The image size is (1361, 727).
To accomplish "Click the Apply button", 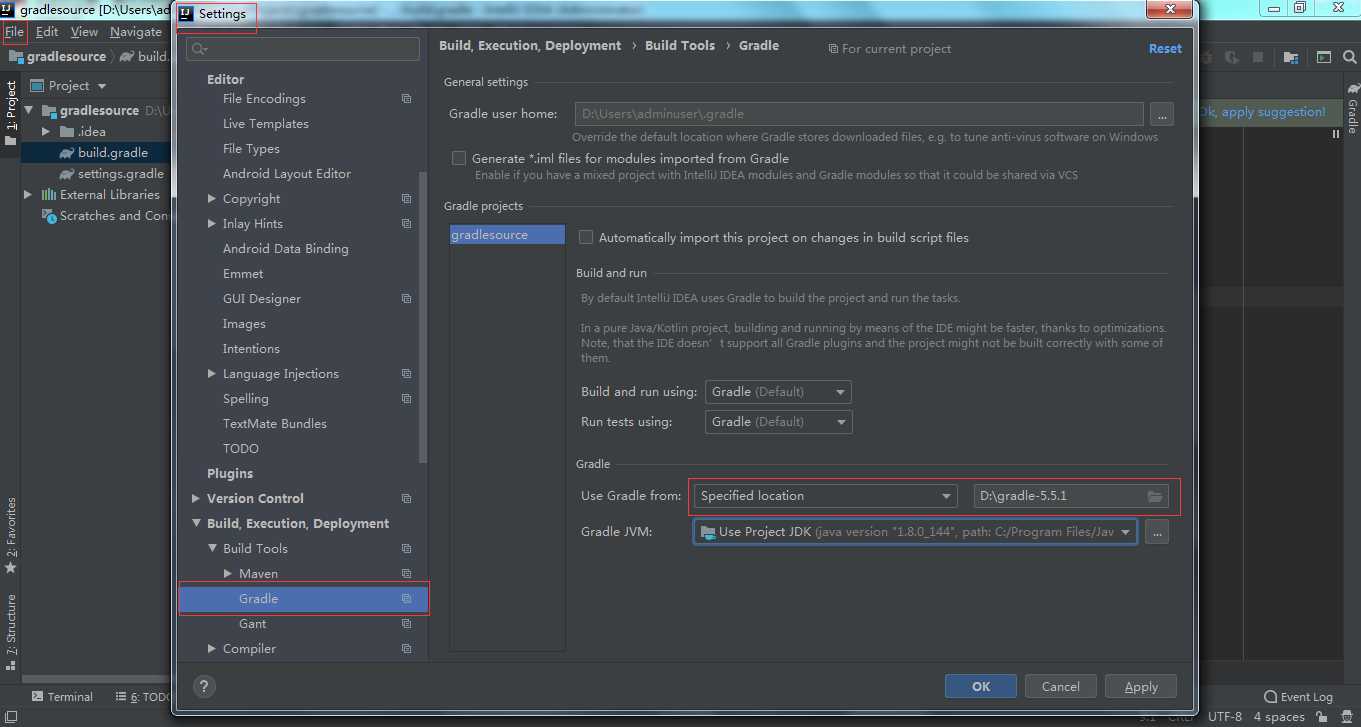I will 1141,686.
